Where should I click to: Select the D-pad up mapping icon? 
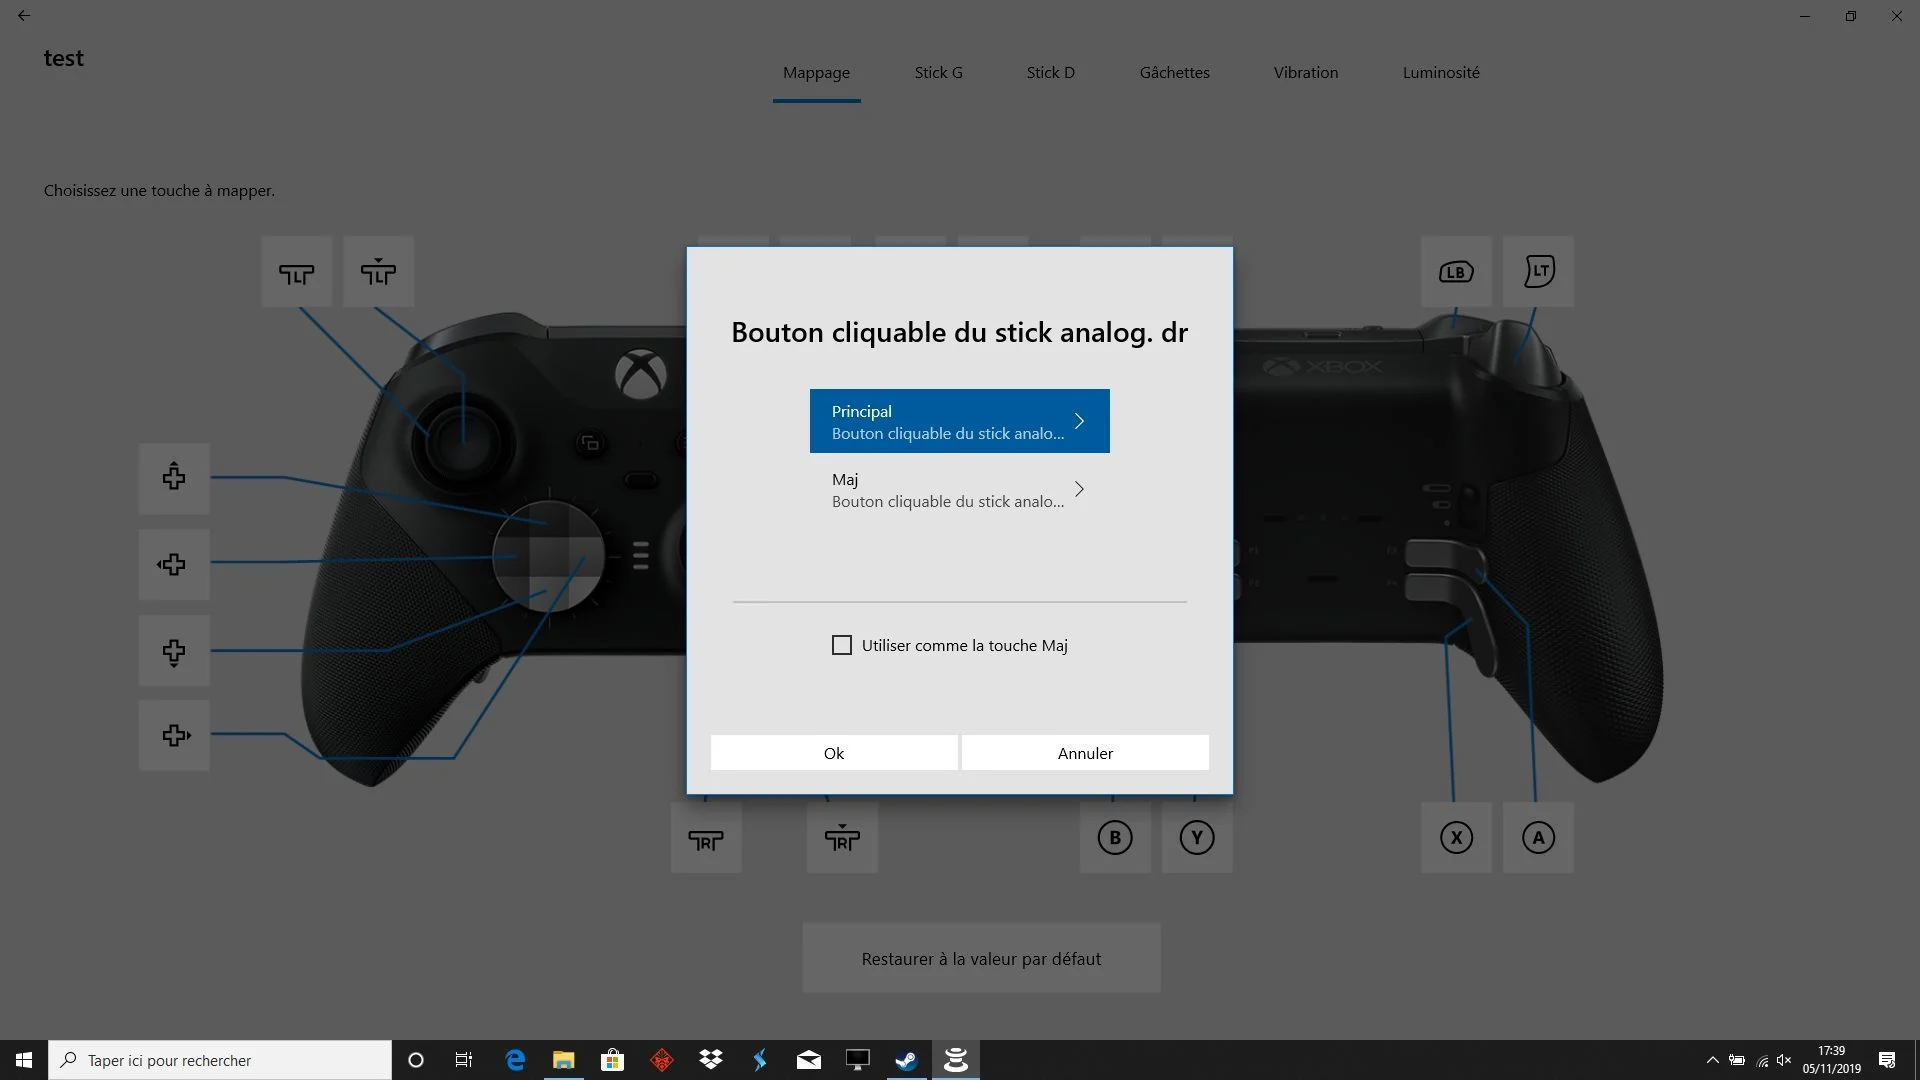tap(173, 477)
